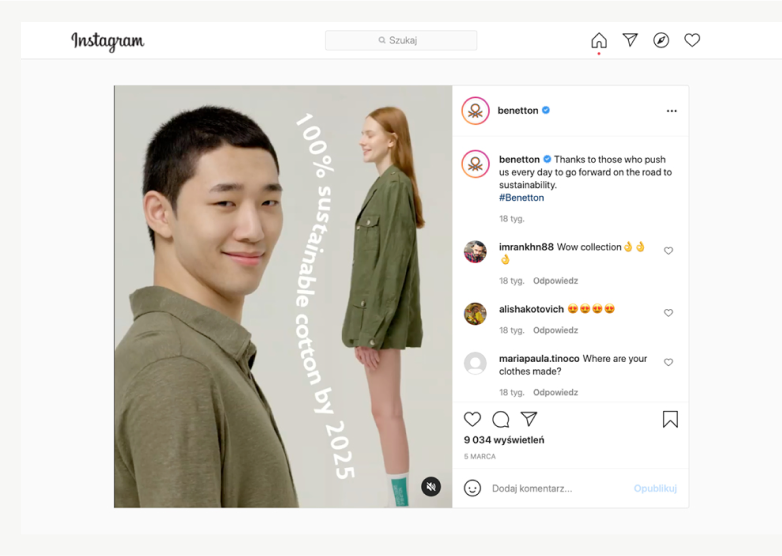The width and height of the screenshot is (782, 556).
Task: Open the verified badge beside benetton header name
Action: point(546,110)
